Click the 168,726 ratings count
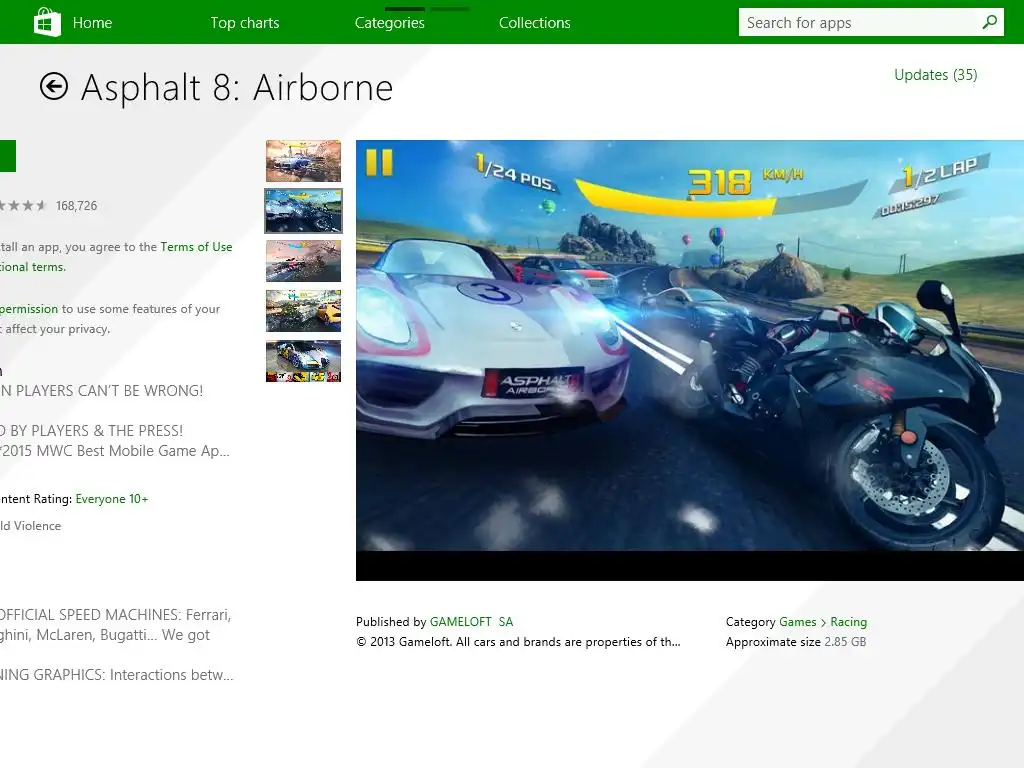Screen dimensions: 1024x768 (x=76, y=206)
